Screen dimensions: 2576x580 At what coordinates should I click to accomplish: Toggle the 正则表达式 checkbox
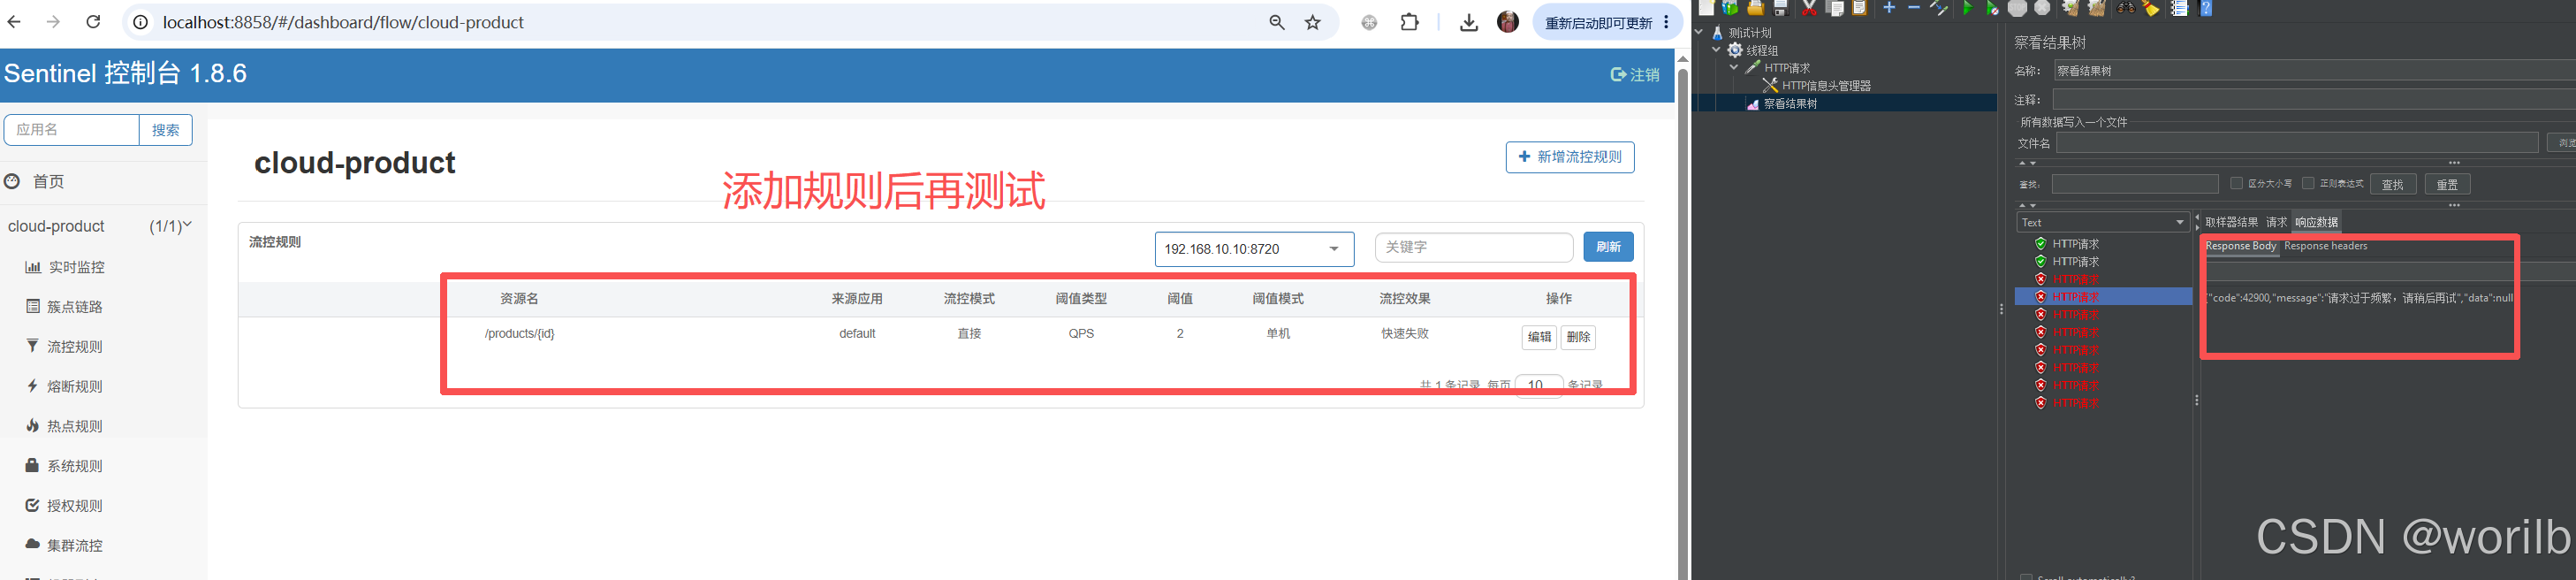(x=2308, y=183)
